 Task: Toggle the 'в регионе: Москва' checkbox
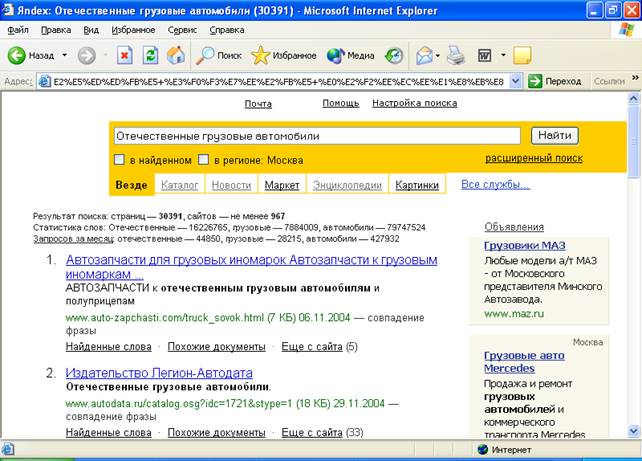204,160
